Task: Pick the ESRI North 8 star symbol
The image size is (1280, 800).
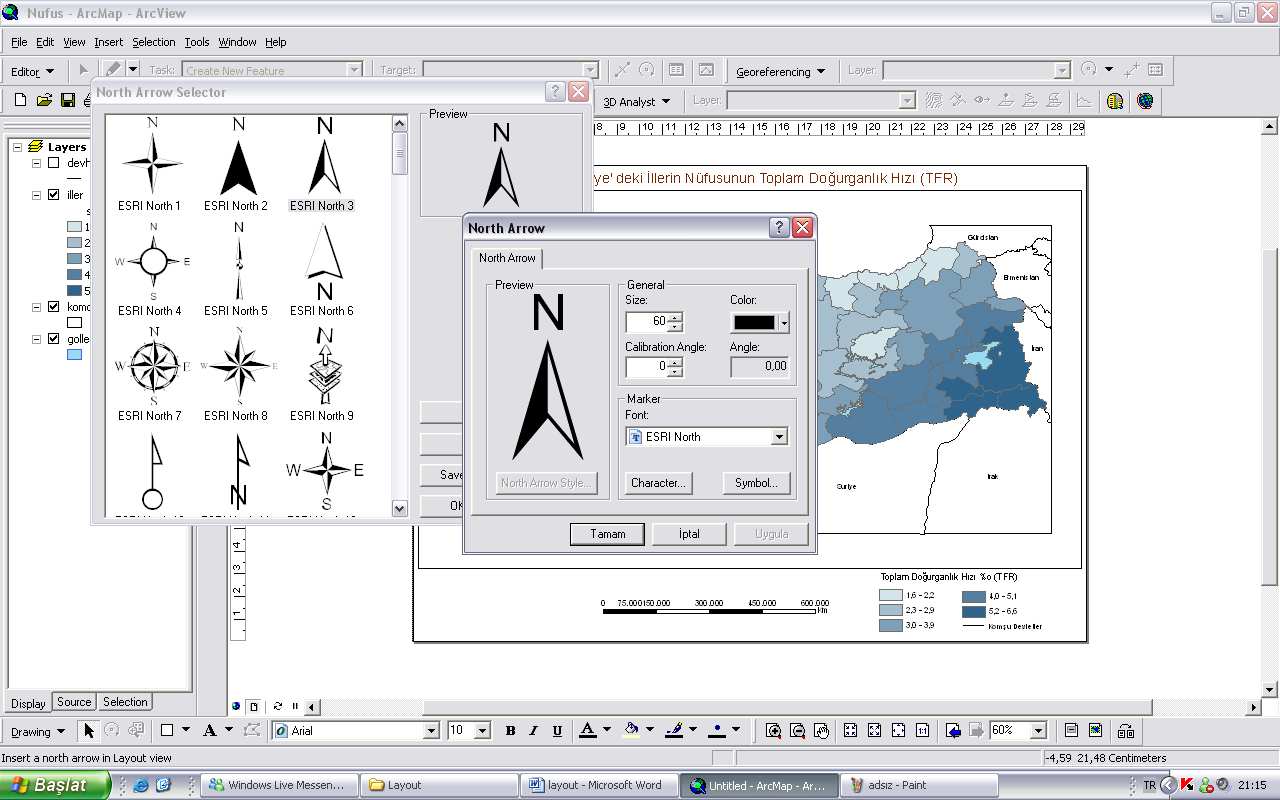Action: [236, 375]
